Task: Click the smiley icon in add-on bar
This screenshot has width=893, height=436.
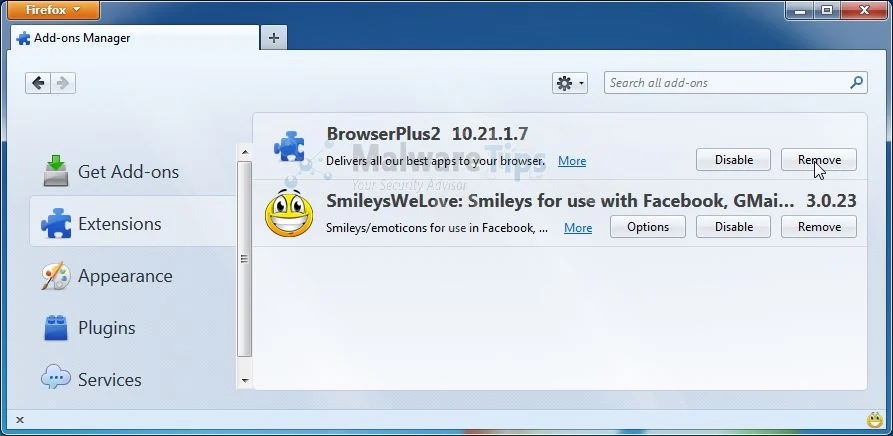Action: pos(875,421)
